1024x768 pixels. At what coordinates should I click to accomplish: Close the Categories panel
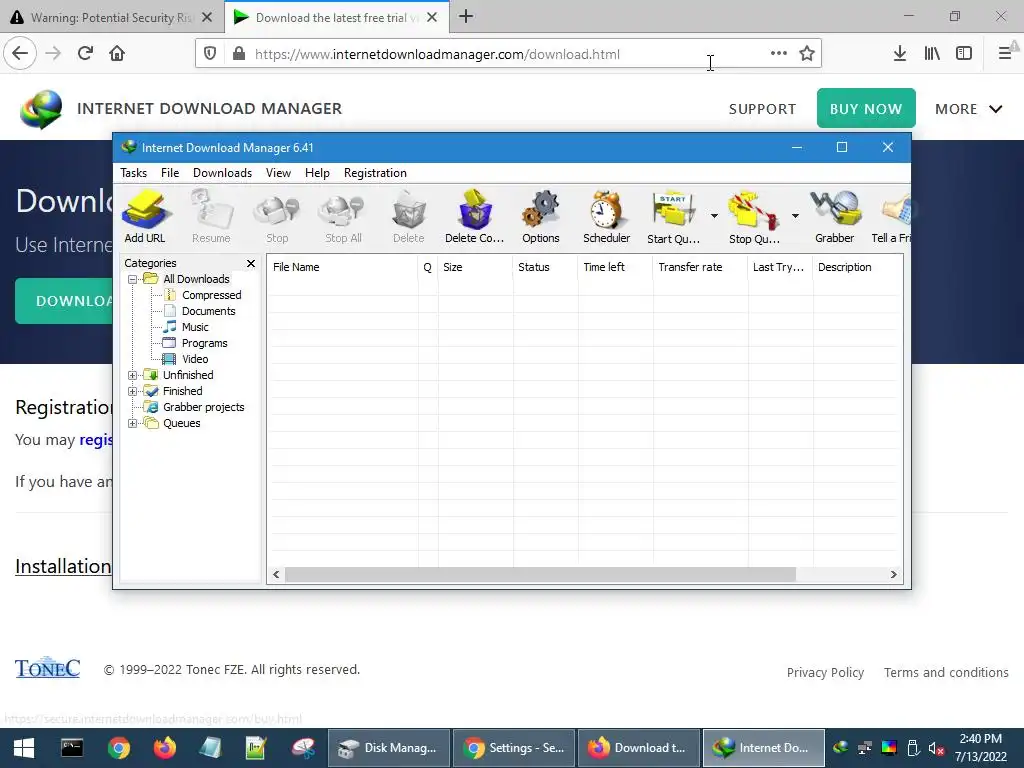(251, 263)
